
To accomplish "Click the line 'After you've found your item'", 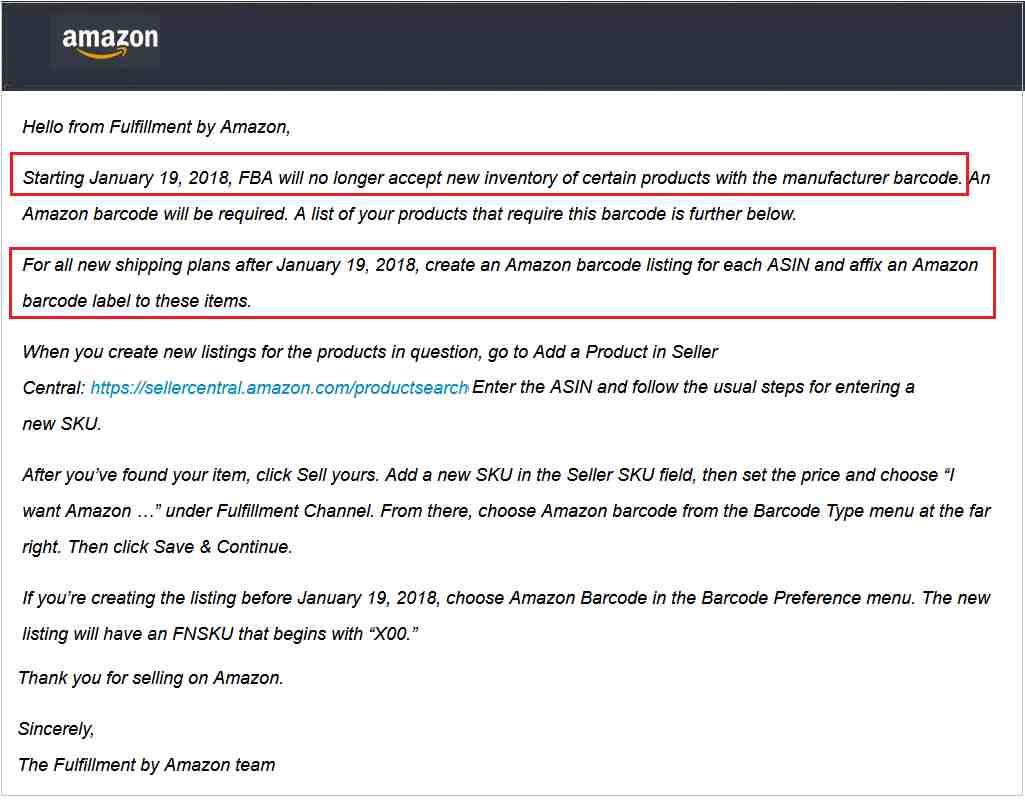I will point(488,475).
